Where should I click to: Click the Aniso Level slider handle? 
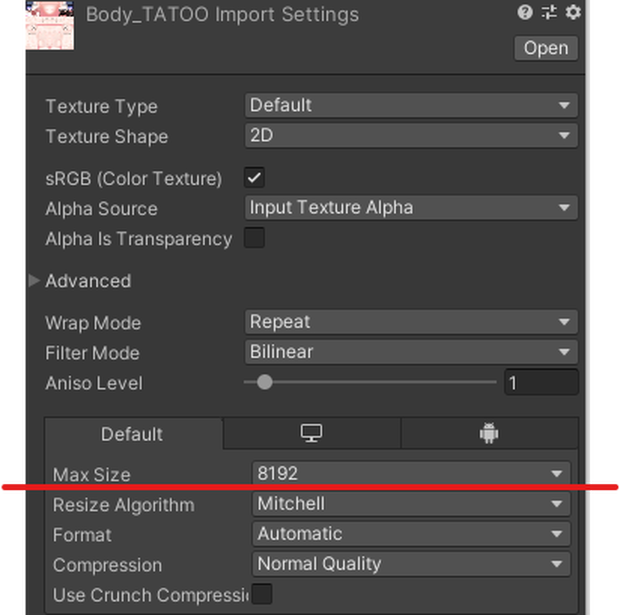265,382
